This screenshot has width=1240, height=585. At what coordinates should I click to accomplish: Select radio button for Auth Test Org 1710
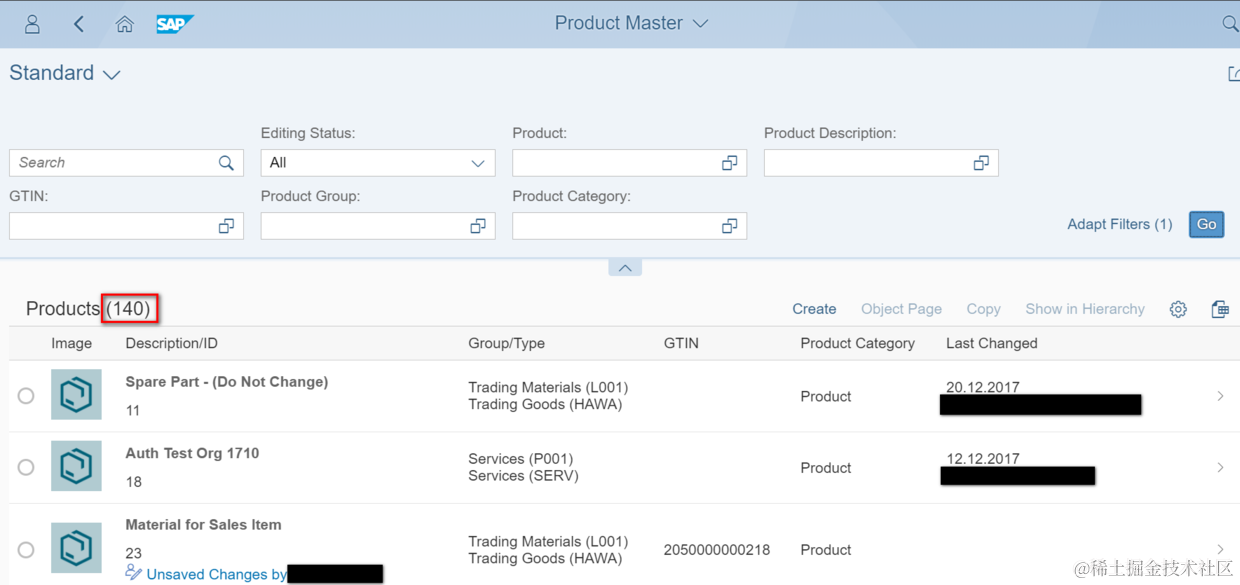(x=26, y=467)
